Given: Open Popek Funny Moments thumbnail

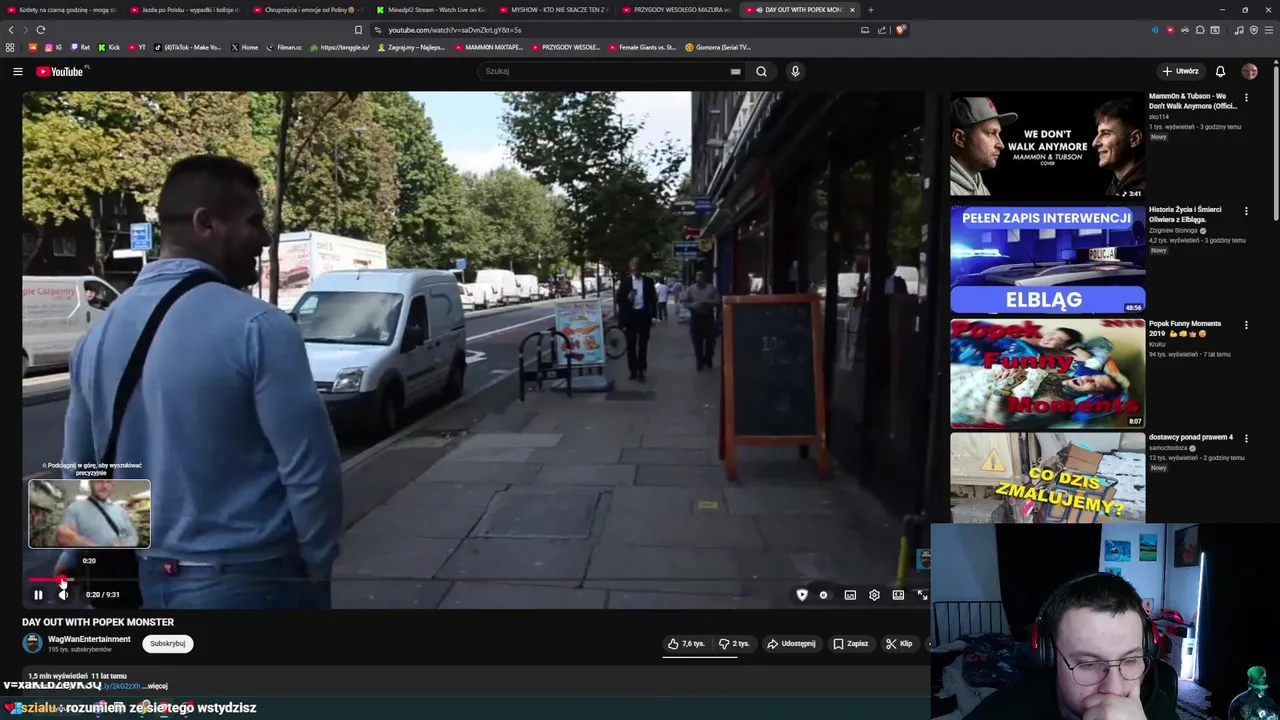Looking at the screenshot, I should click(x=1047, y=373).
